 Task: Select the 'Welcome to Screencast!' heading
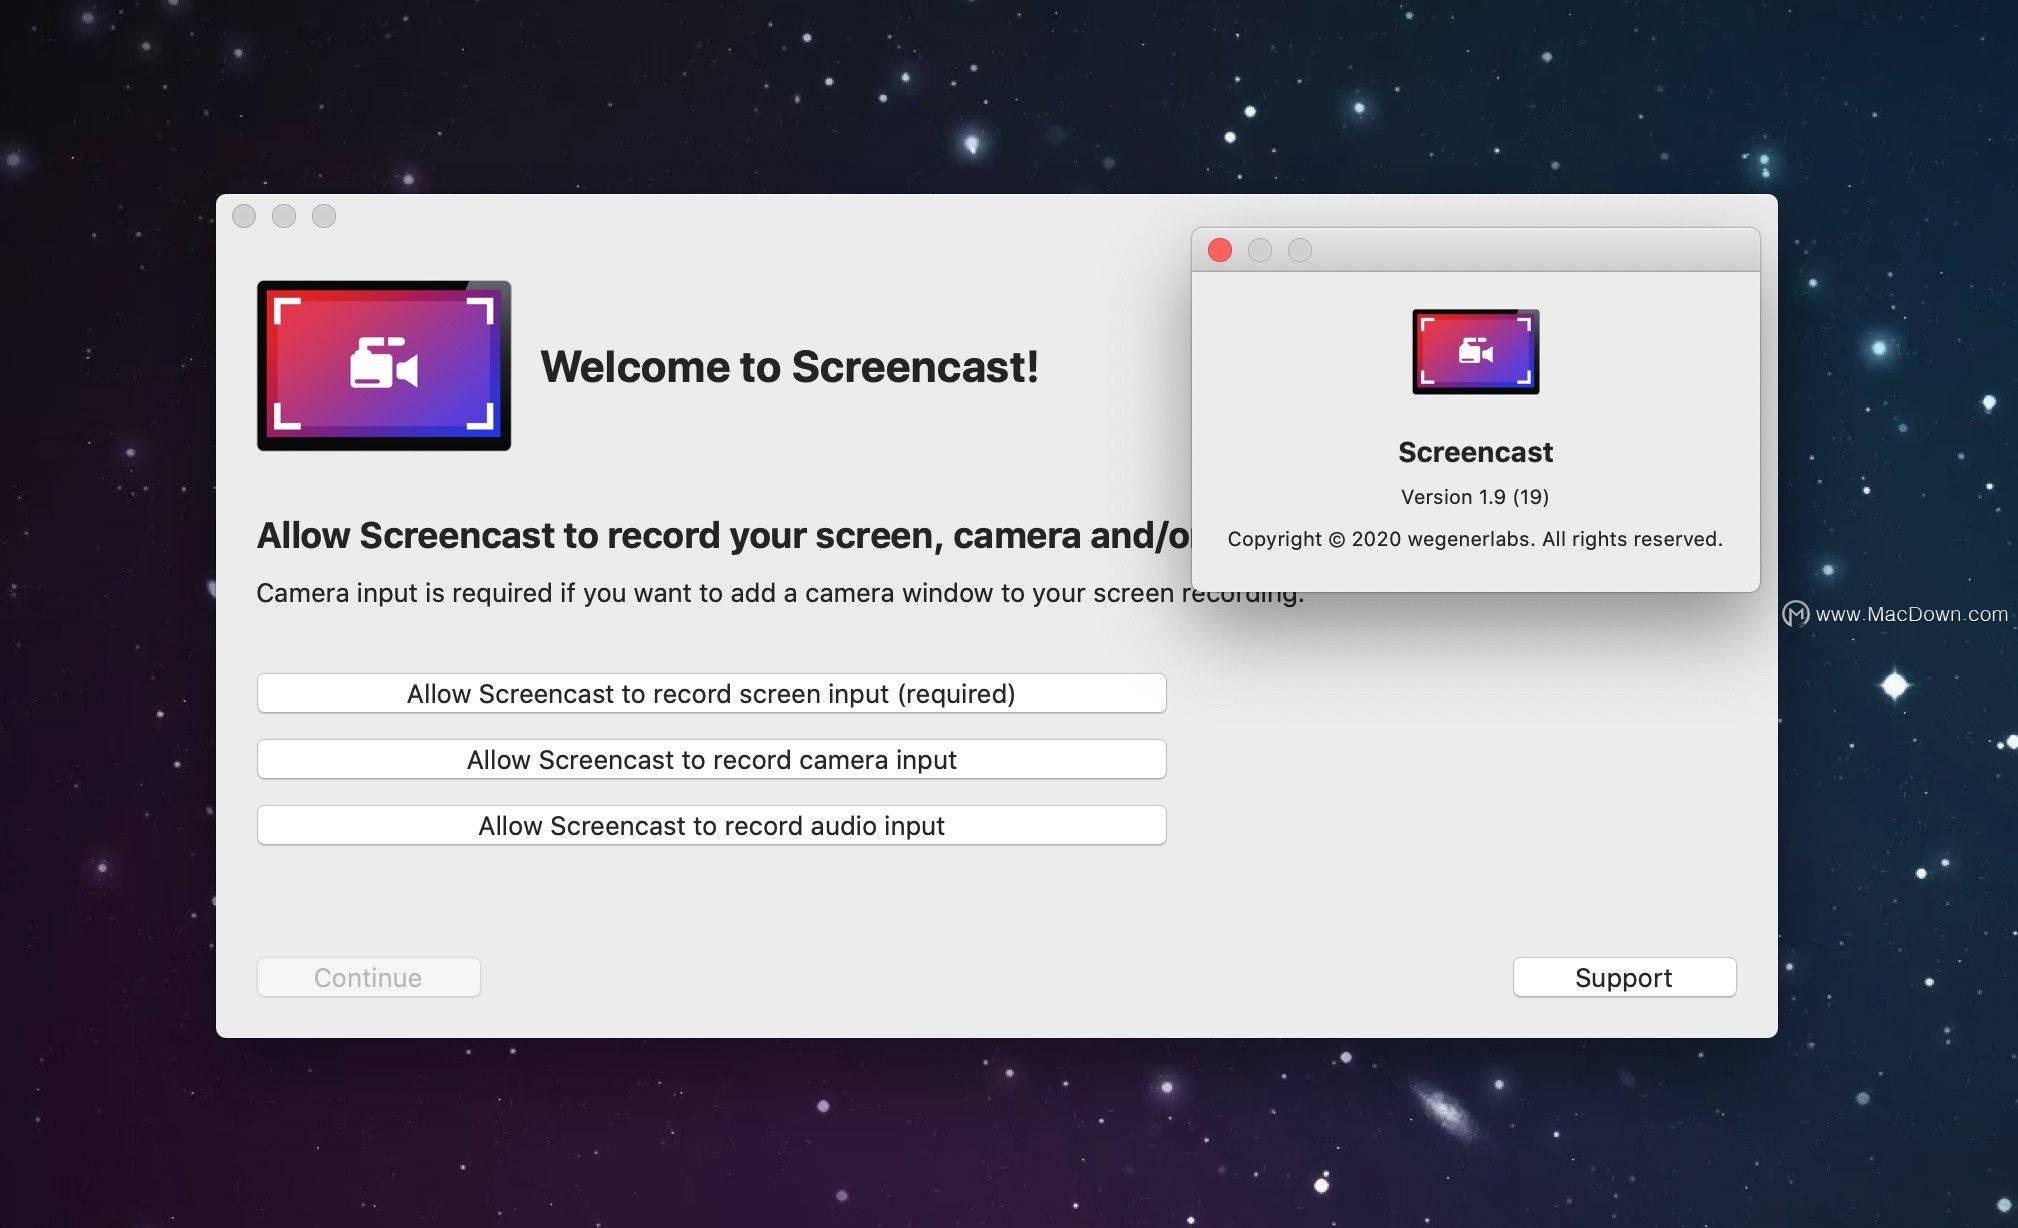(x=789, y=367)
